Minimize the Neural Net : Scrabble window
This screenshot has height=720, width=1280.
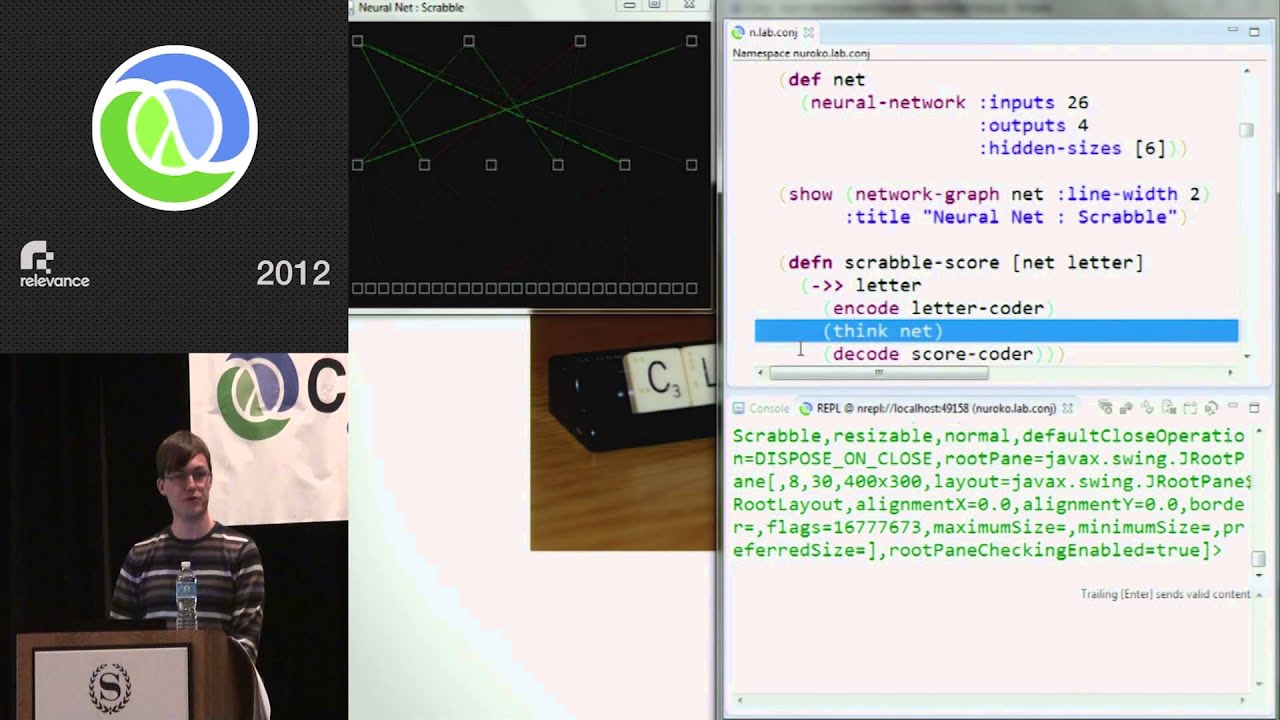tap(629, 5)
